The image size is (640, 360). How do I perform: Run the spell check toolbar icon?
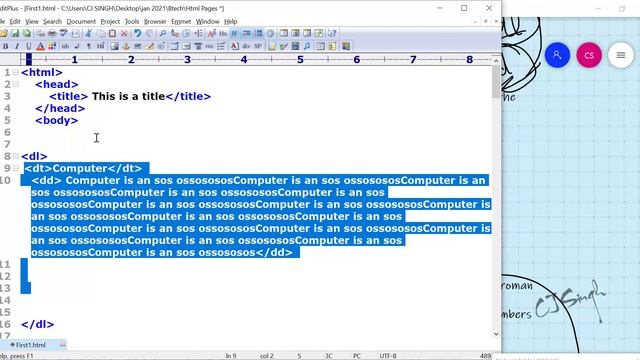coord(64,33)
